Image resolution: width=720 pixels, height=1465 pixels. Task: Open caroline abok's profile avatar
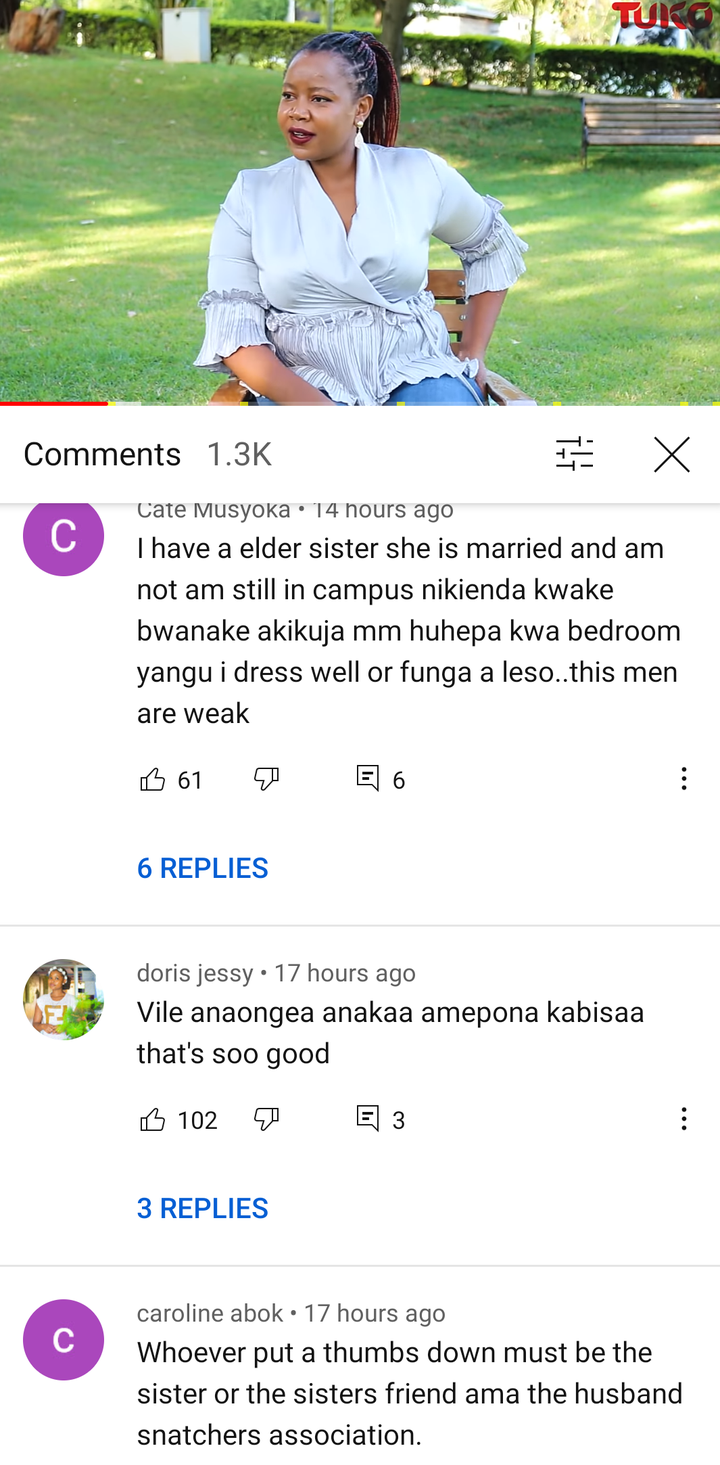[x=63, y=1339]
